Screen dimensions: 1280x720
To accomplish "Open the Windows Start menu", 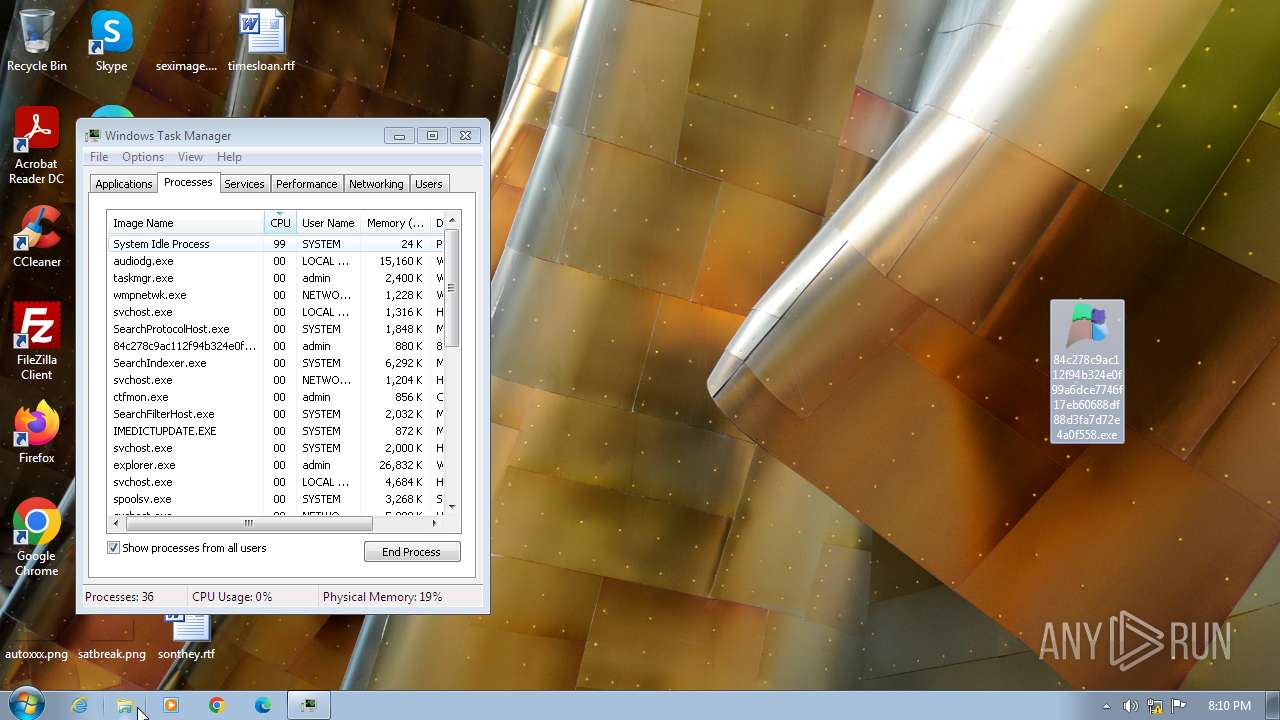I will point(24,705).
